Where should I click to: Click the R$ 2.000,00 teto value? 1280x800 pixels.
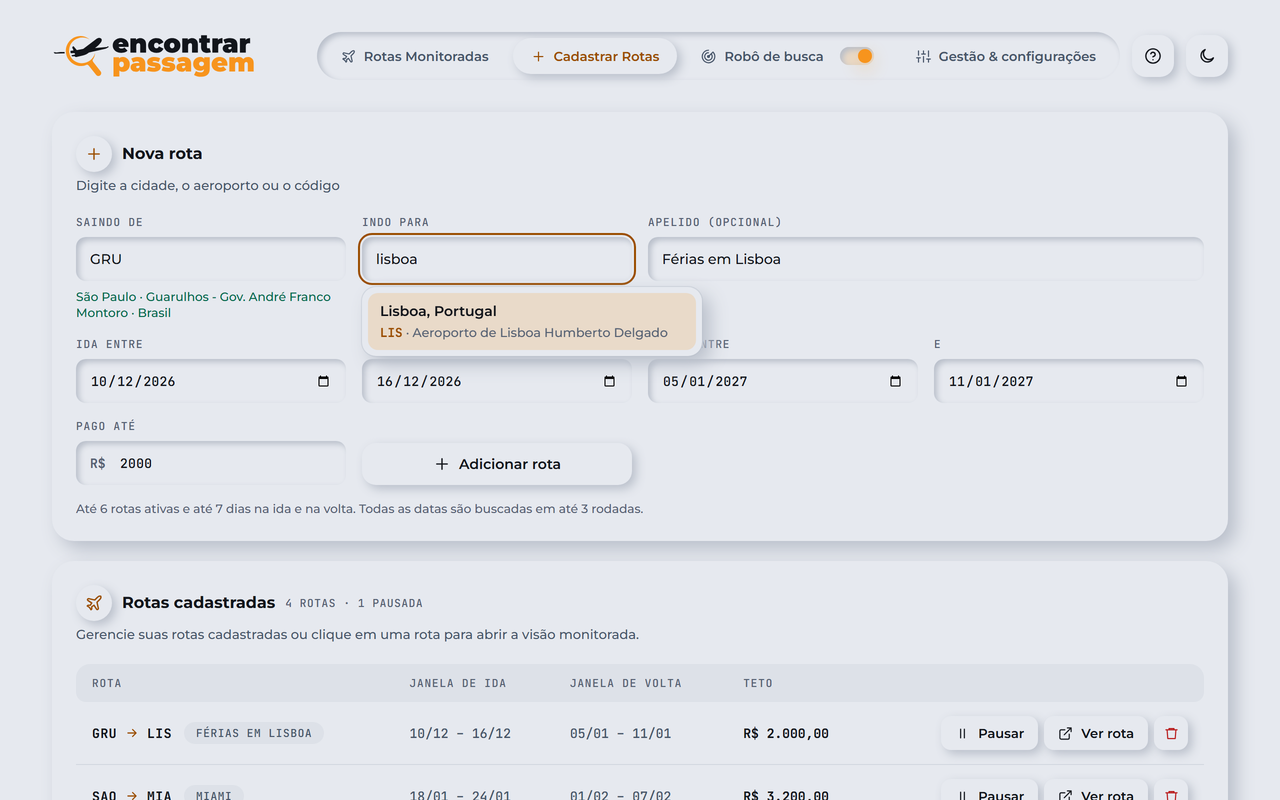[x=786, y=733]
